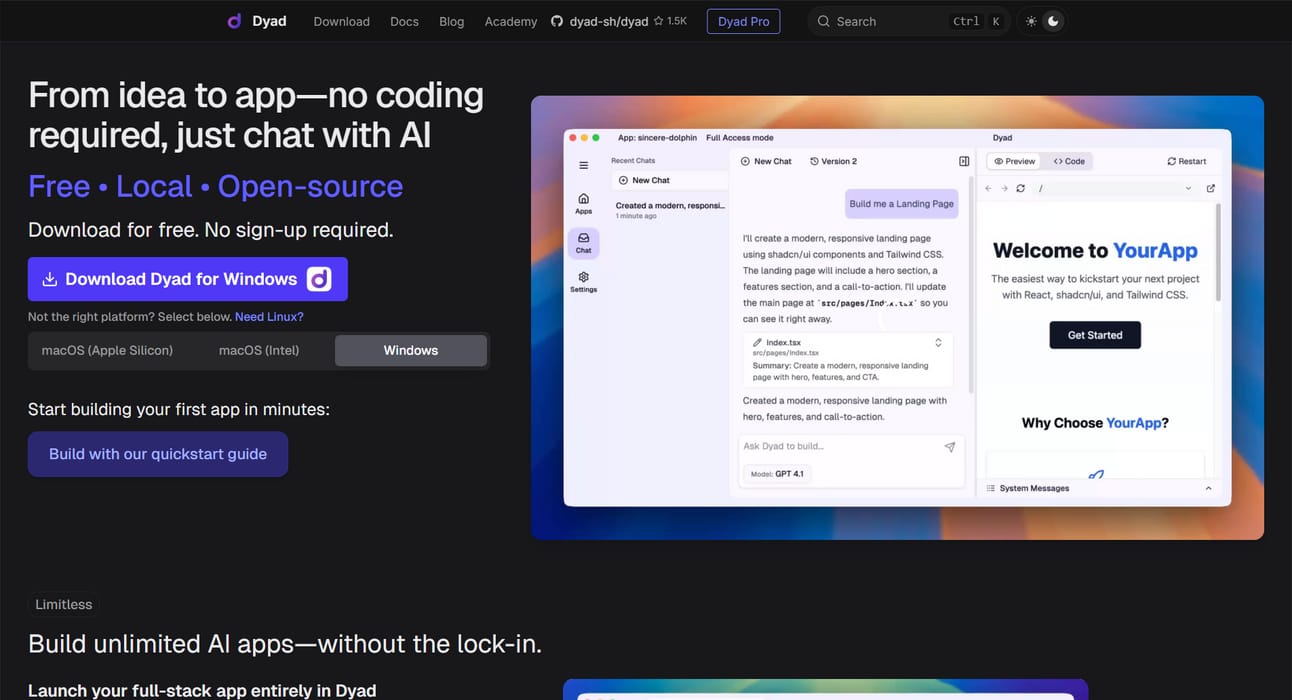
Task: Select Chat icon in the screenshot sidebar
Action: tap(584, 243)
